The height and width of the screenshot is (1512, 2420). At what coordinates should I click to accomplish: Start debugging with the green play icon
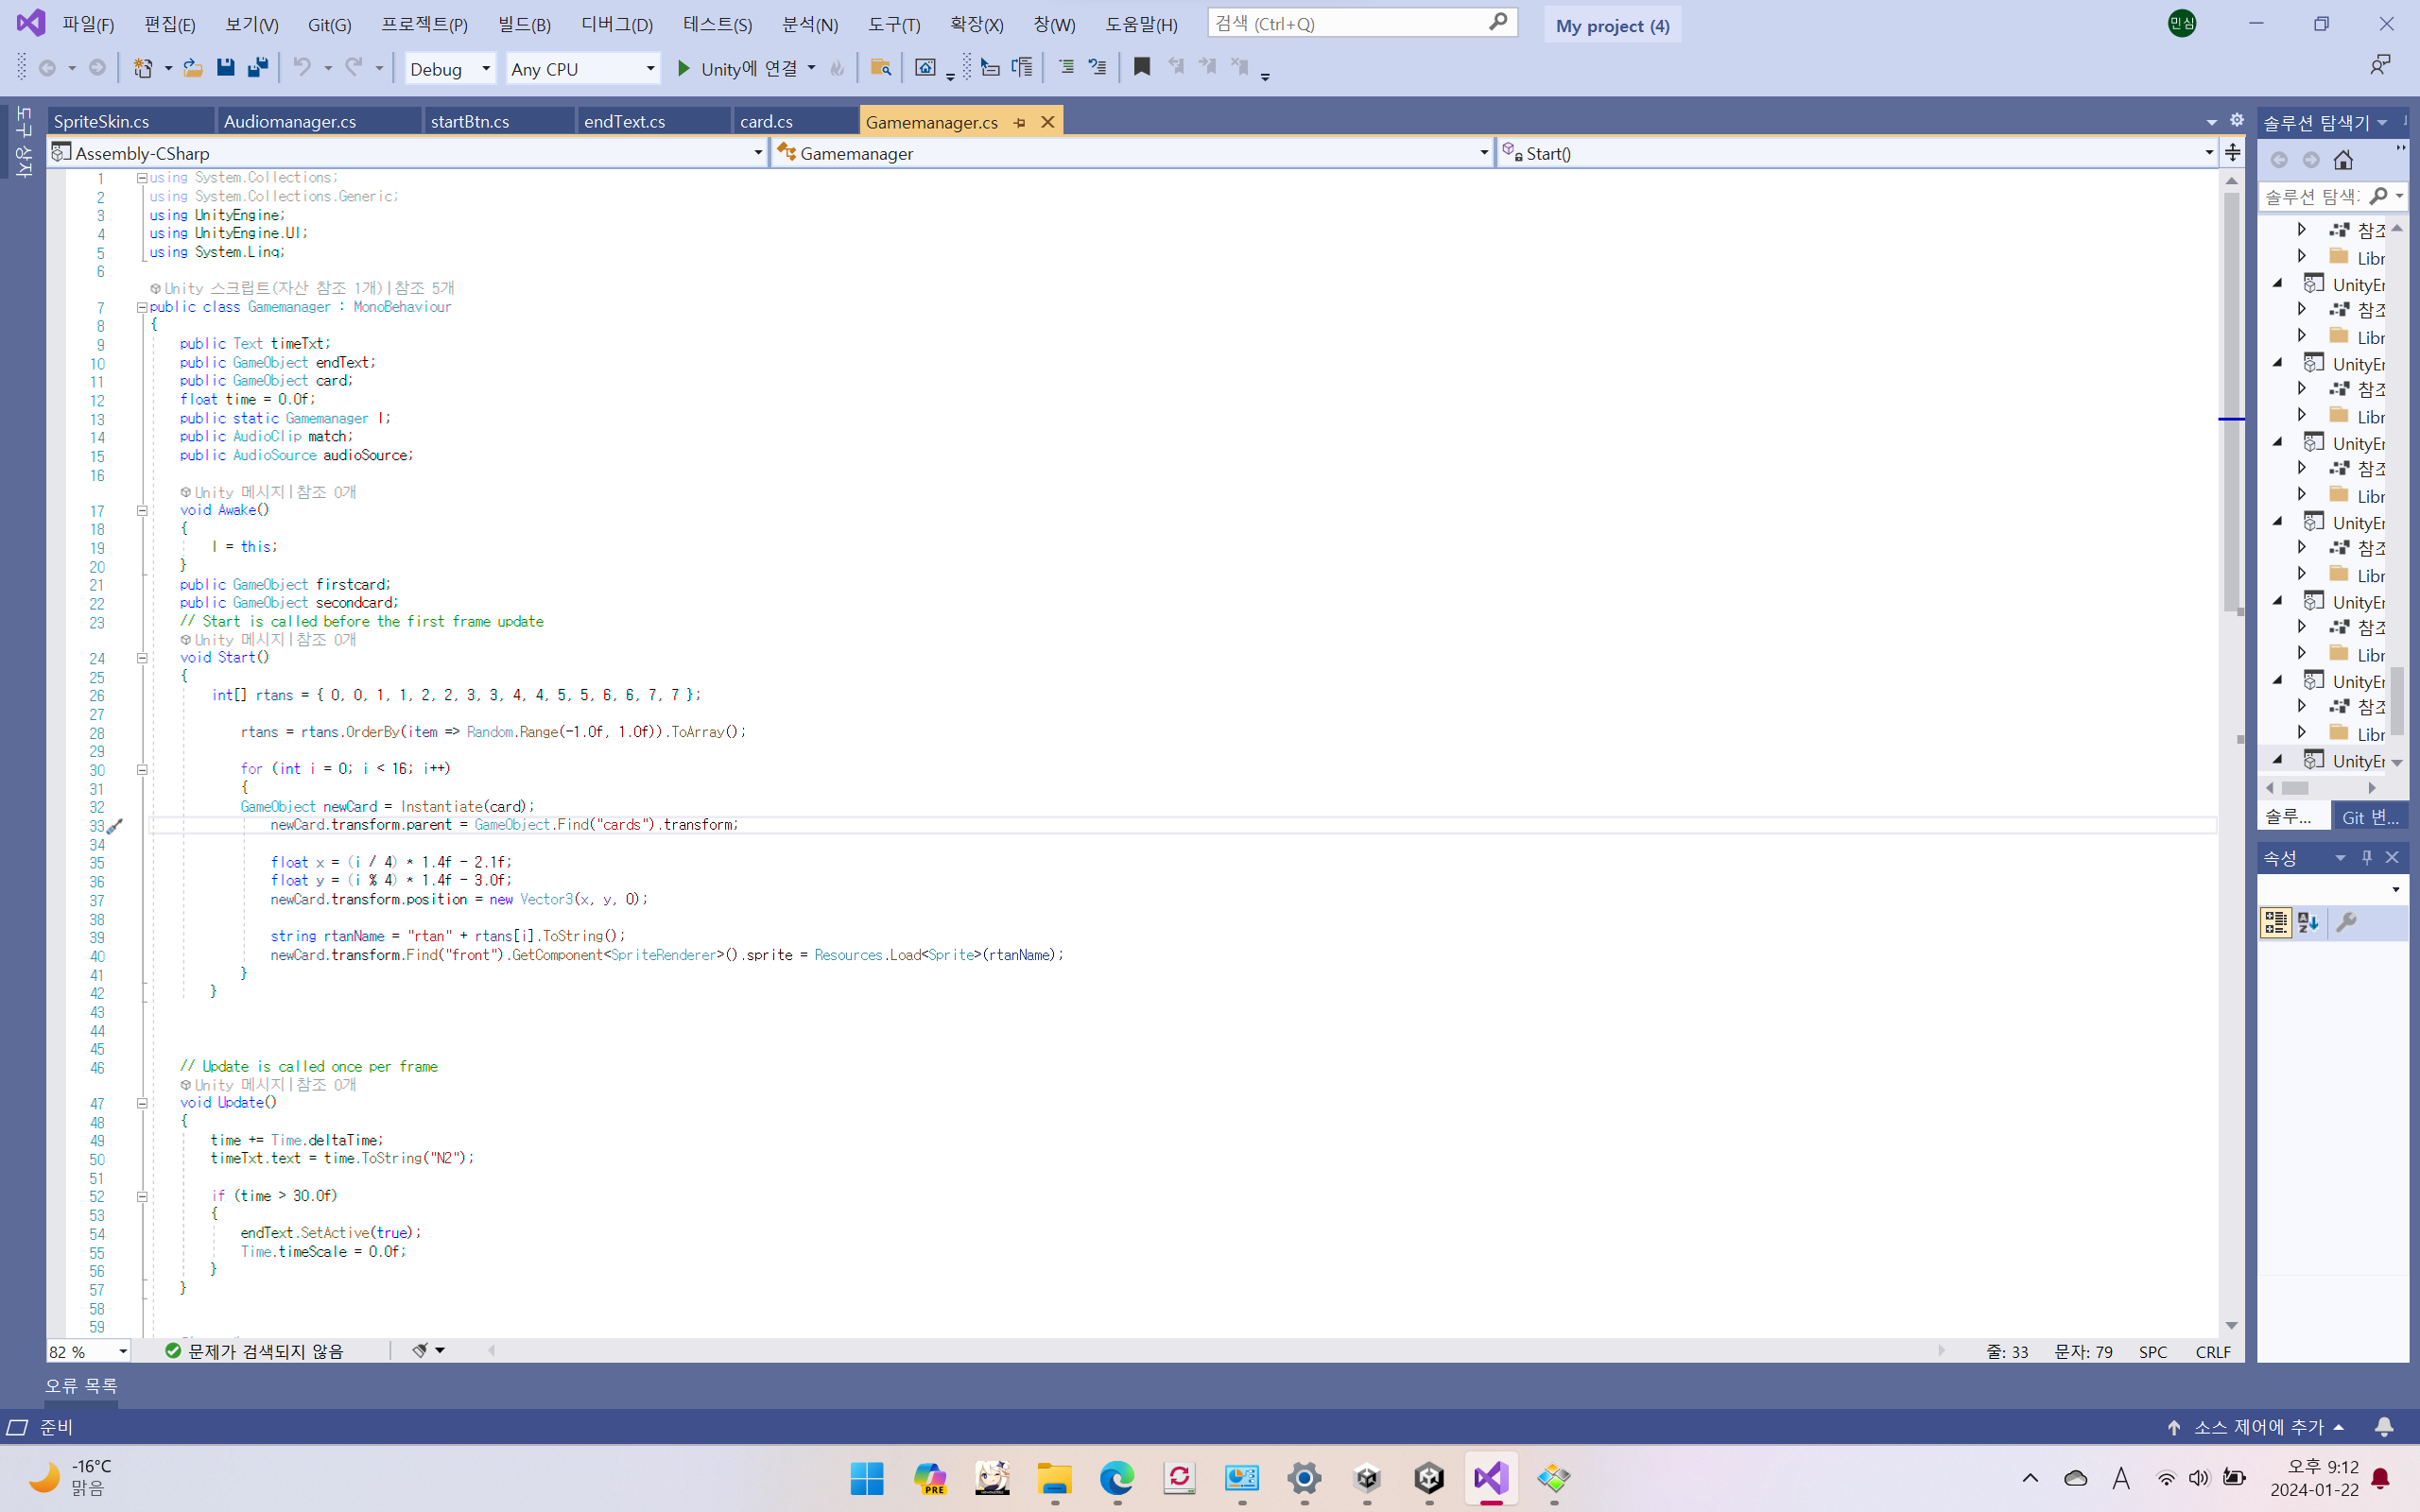click(x=684, y=68)
